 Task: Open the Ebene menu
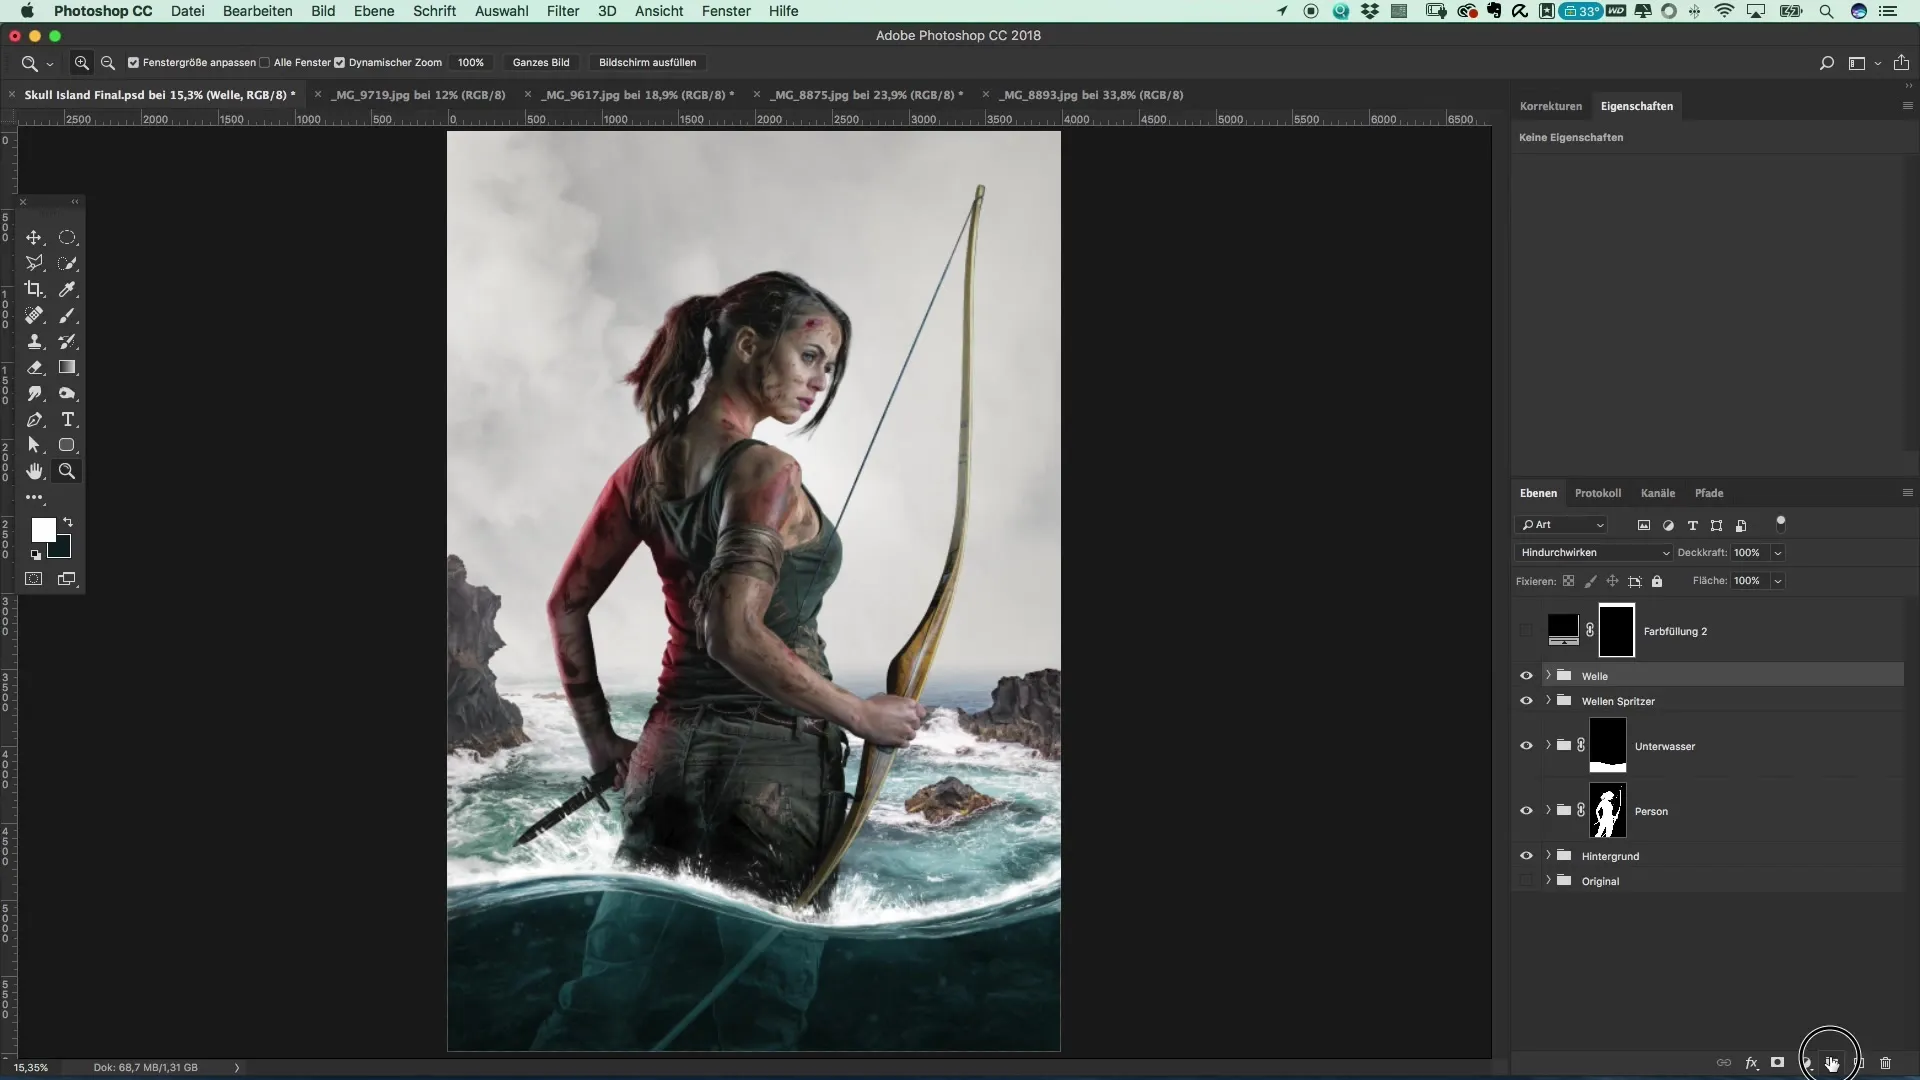click(374, 11)
